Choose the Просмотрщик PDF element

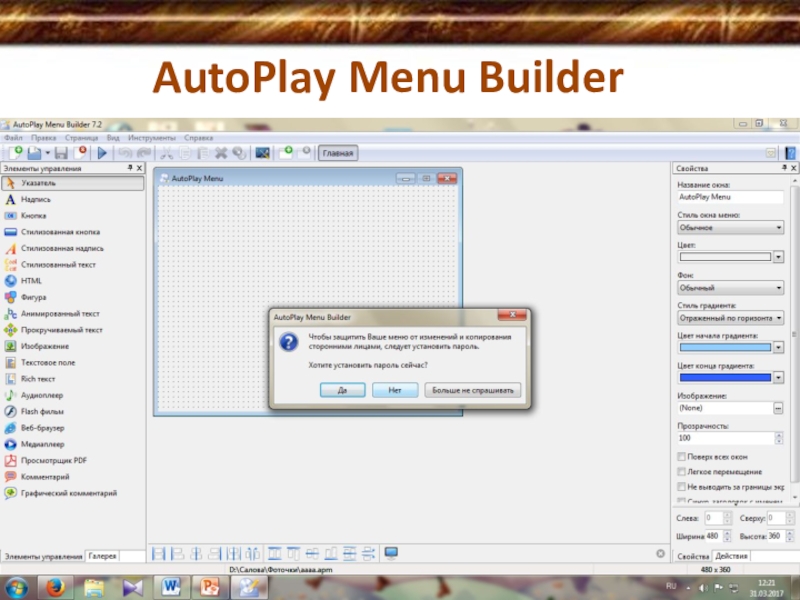[53, 460]
